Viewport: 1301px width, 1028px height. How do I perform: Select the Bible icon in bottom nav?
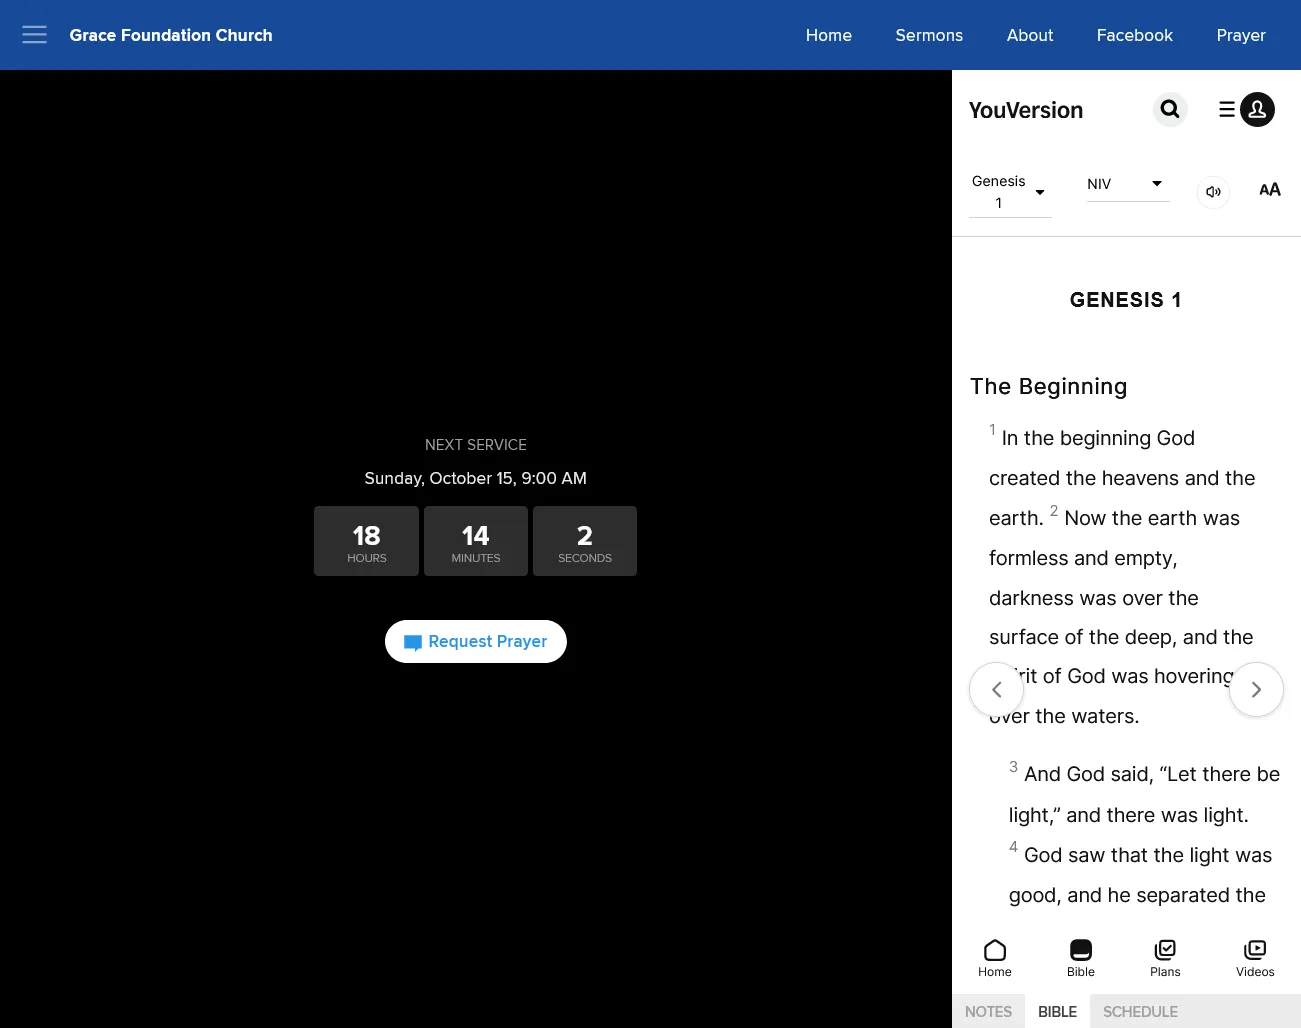1081,958
